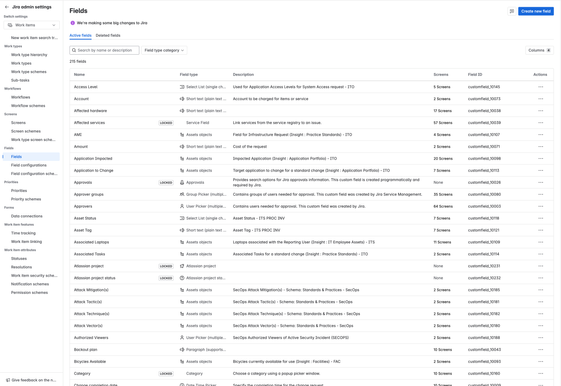Open actions menu for Amount row
The width and height of the screenshot is (561, 386).
click(x=540, y=147)
